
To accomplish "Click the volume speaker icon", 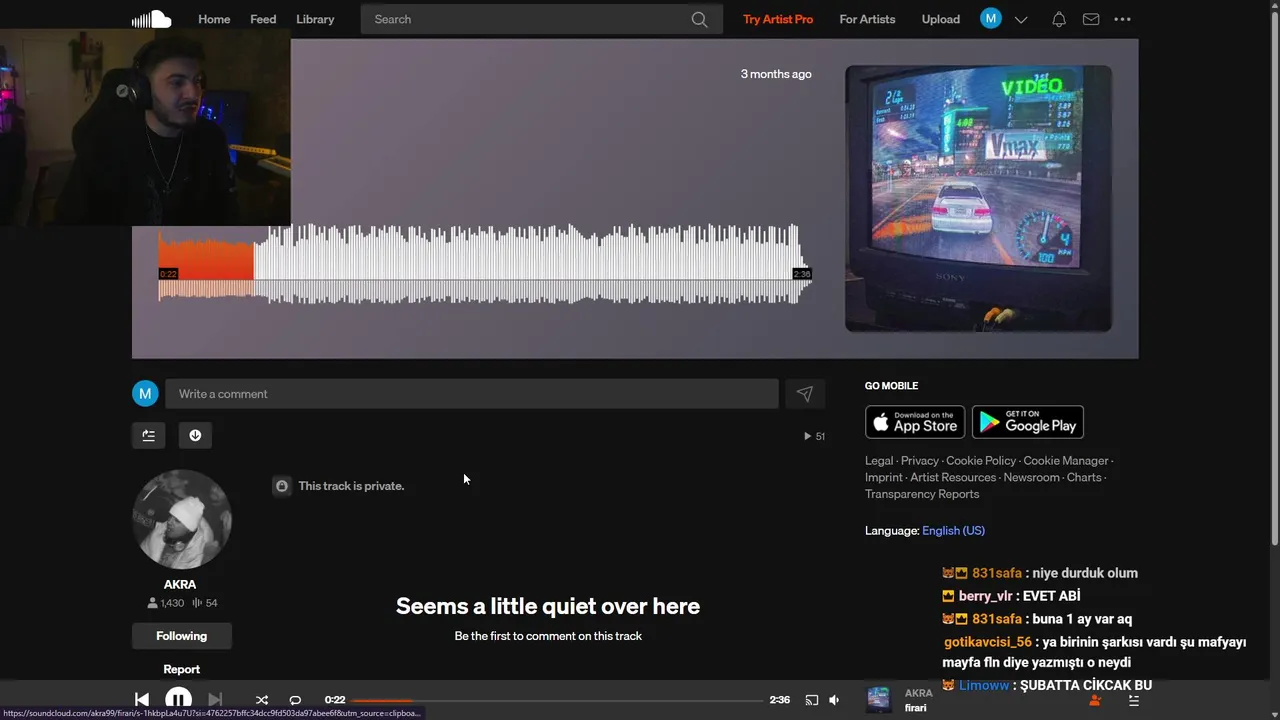I will [x=834, y=700].
